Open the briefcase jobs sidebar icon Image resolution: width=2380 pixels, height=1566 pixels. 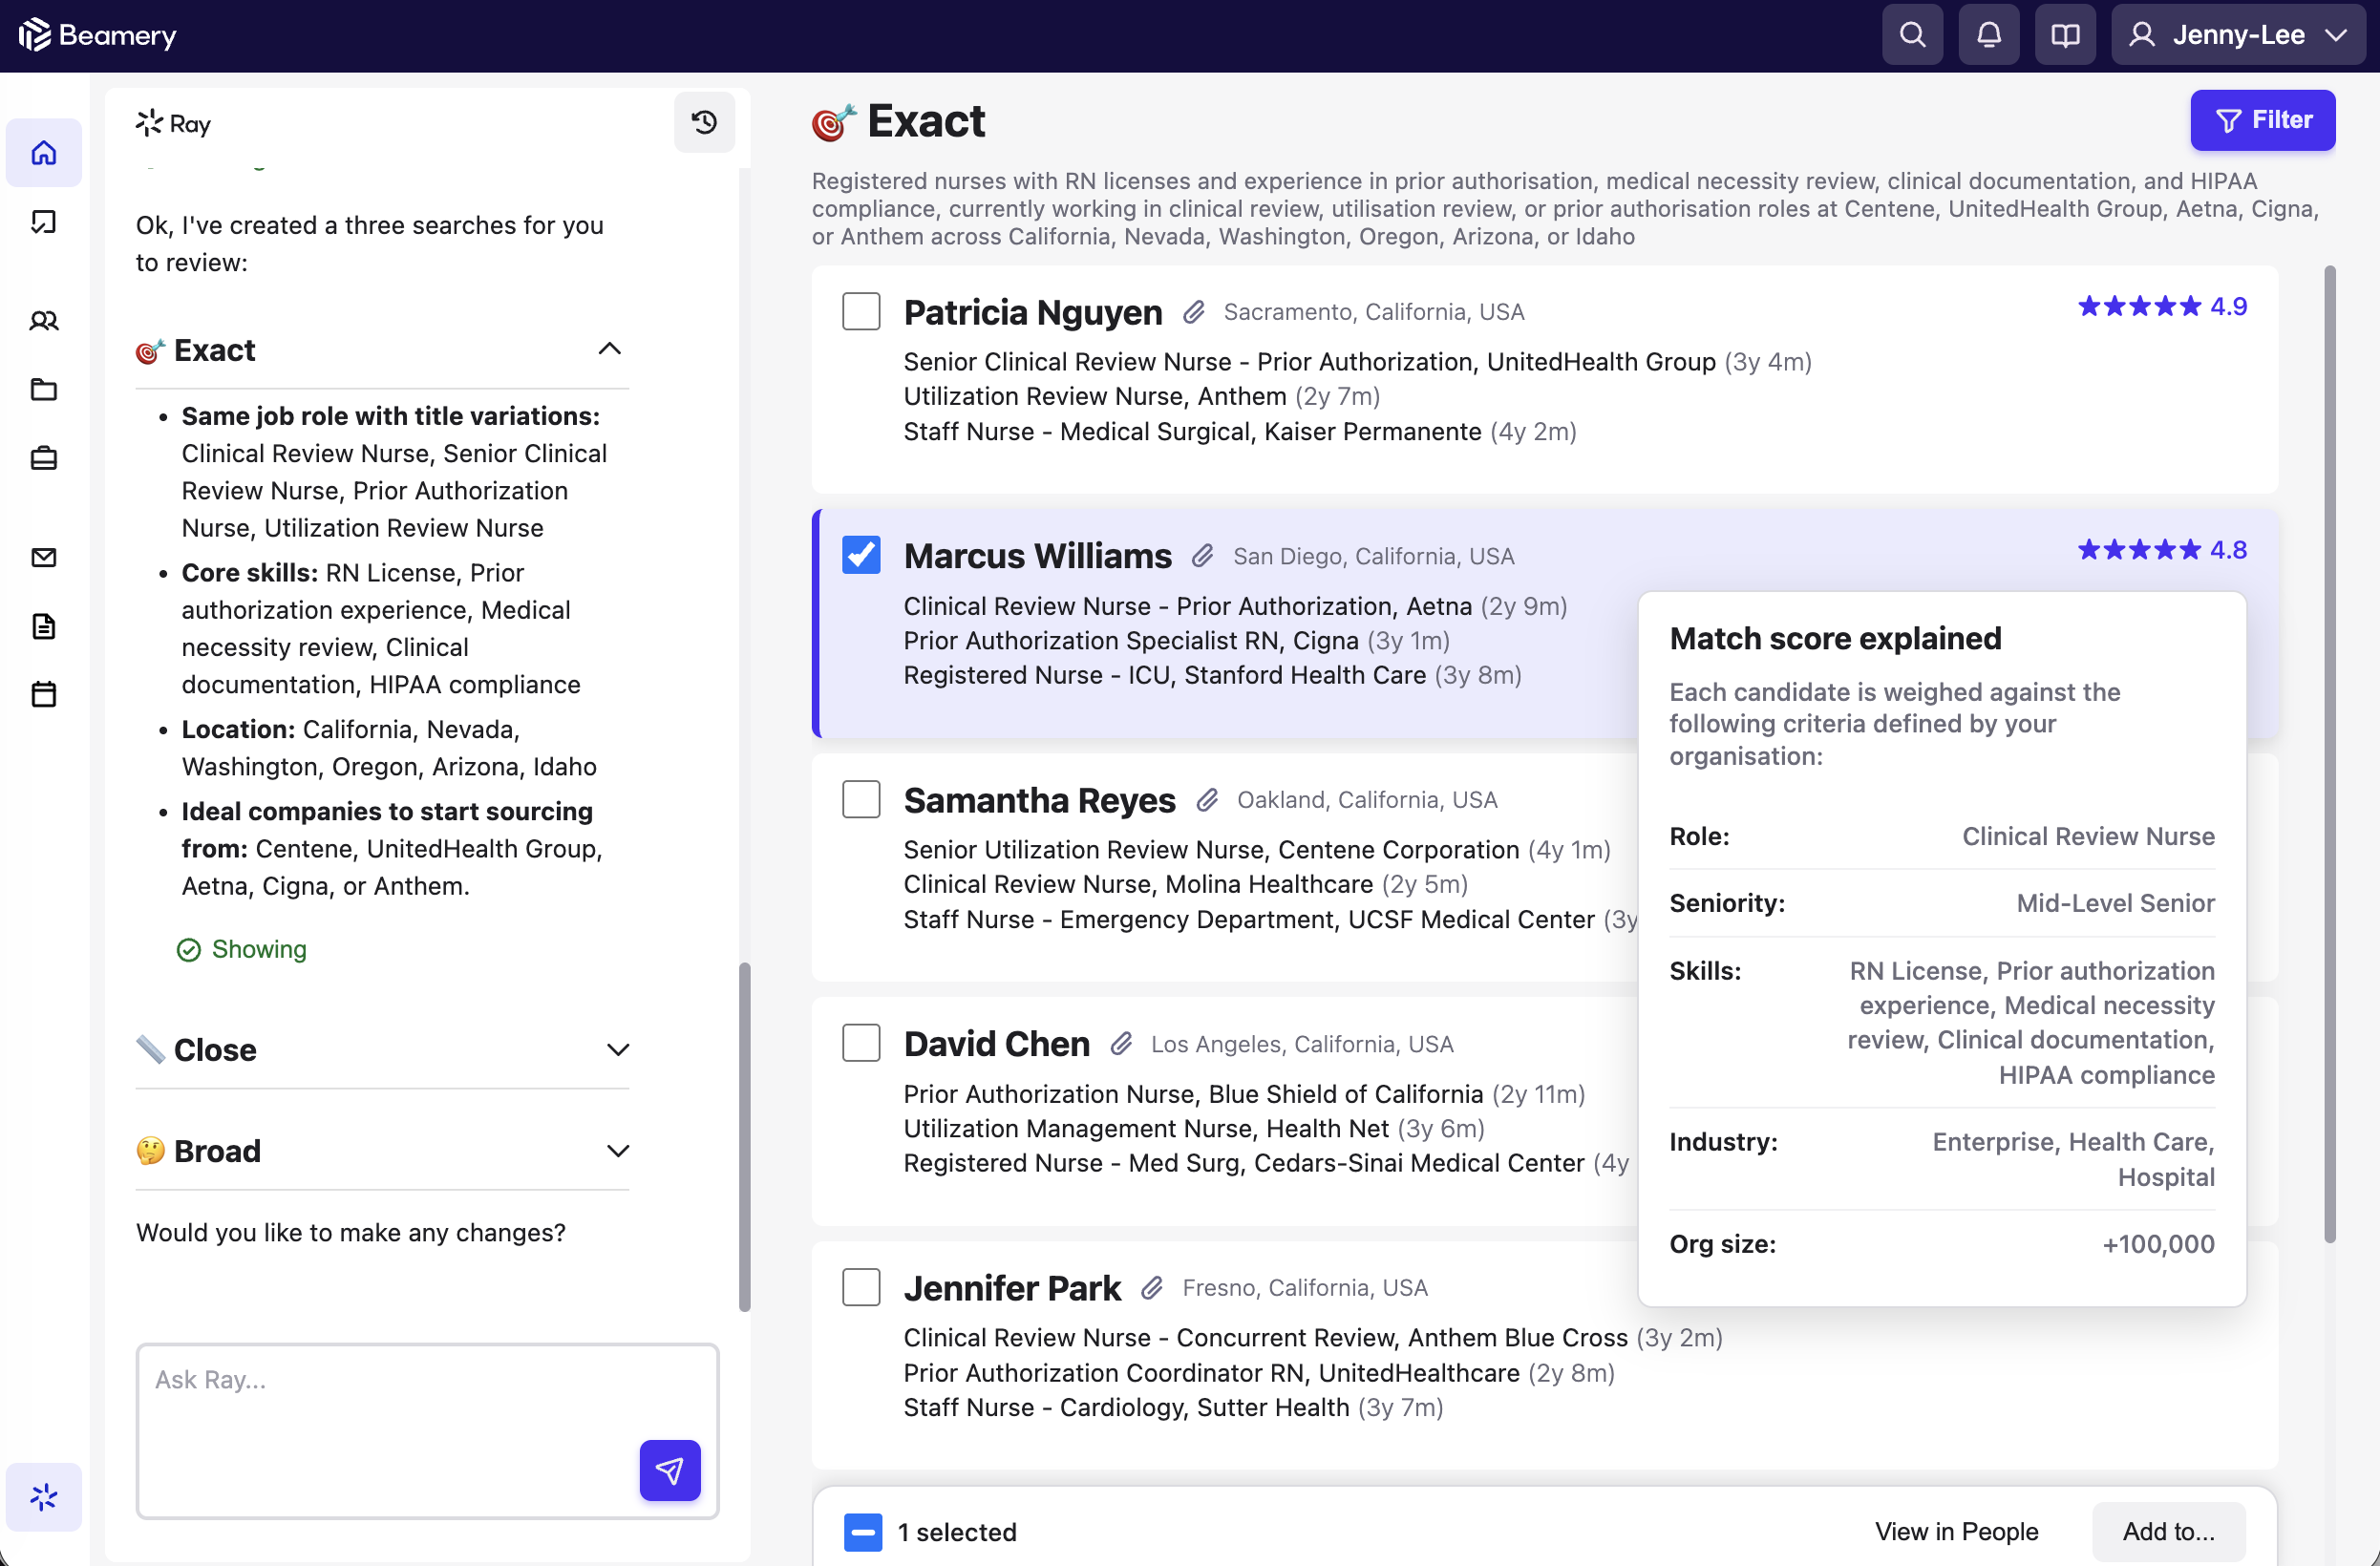[44, 458]
